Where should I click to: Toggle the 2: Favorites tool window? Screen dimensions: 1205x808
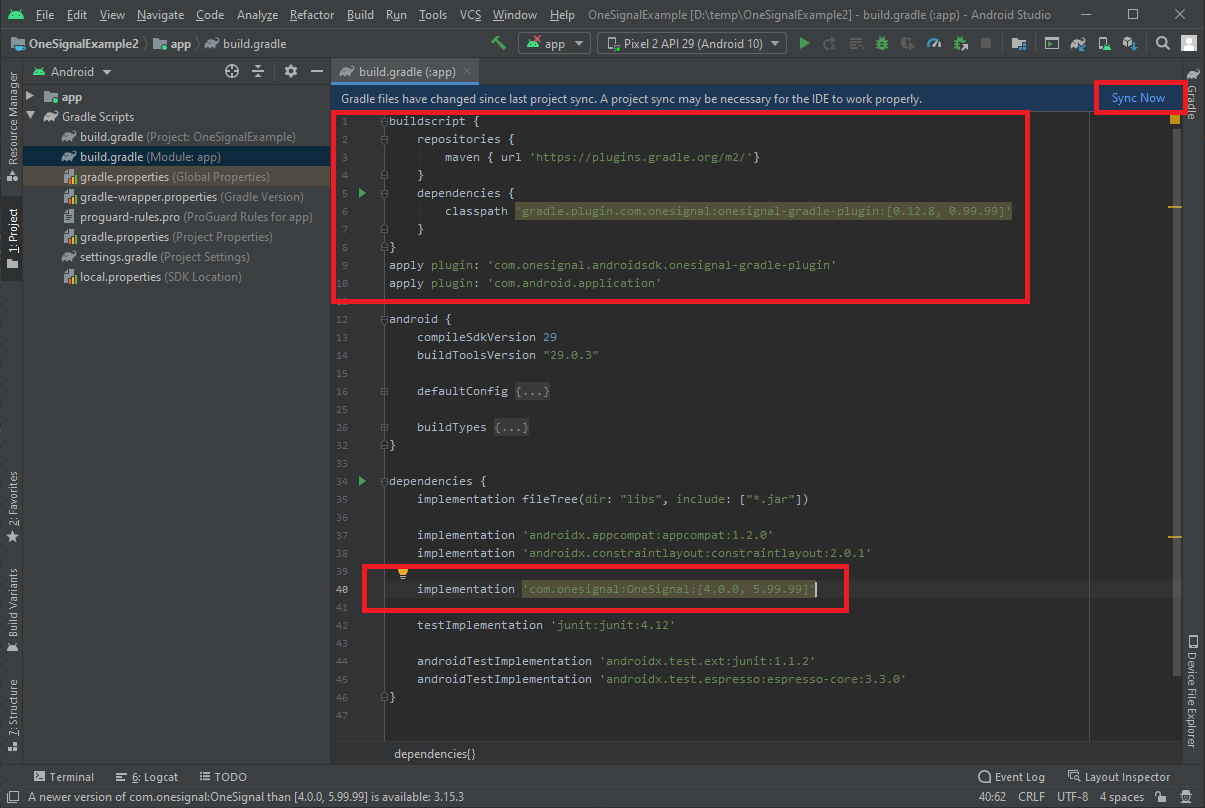pyautogui.click(x=13, y=506)
